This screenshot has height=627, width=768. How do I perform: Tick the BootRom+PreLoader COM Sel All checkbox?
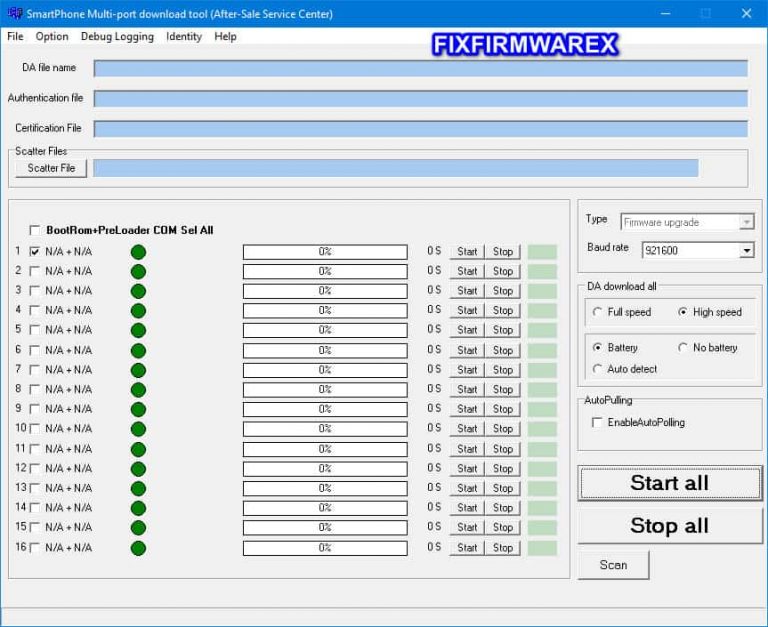point(35,230)
